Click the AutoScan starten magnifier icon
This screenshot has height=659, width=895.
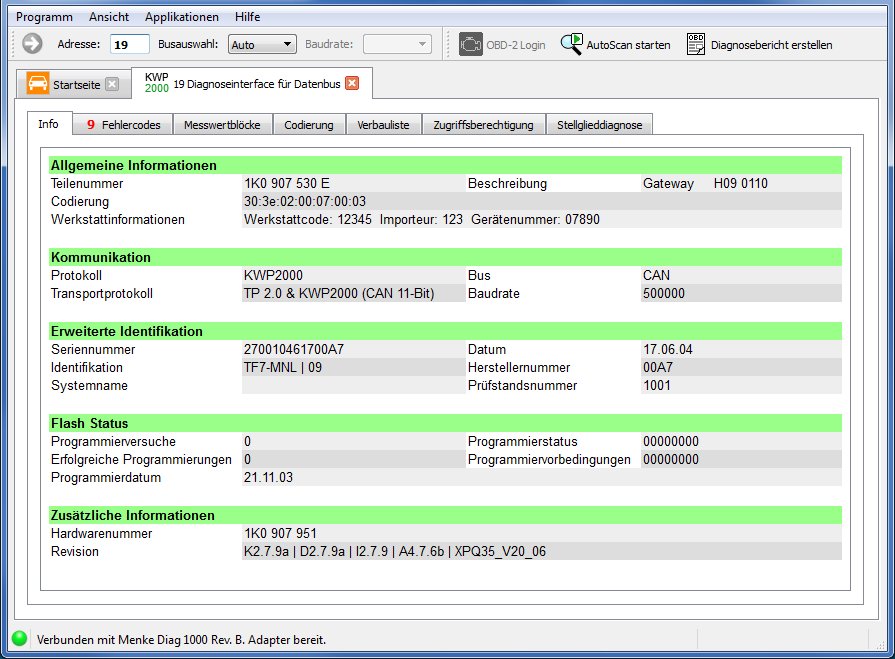pyautogui.click(x=571, y=44)
